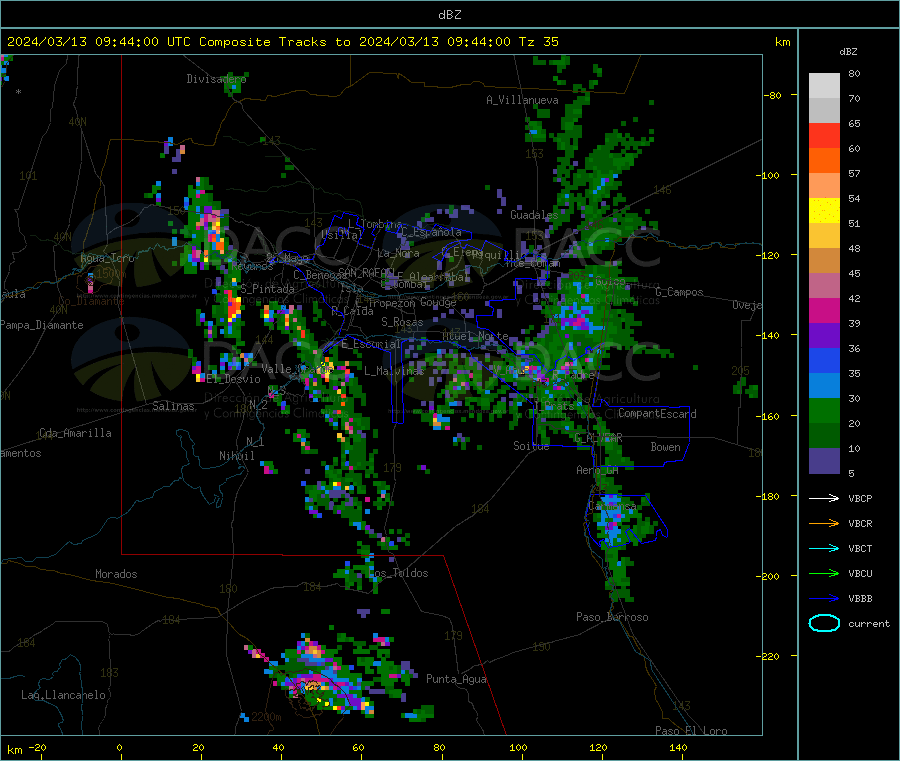Click the S_Pintada place label

pos(267,289)
